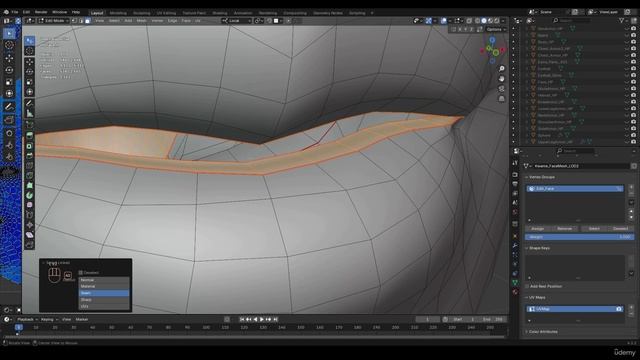Play the animation in the timeline
640x360 pixels.
[x=262, y=320]
